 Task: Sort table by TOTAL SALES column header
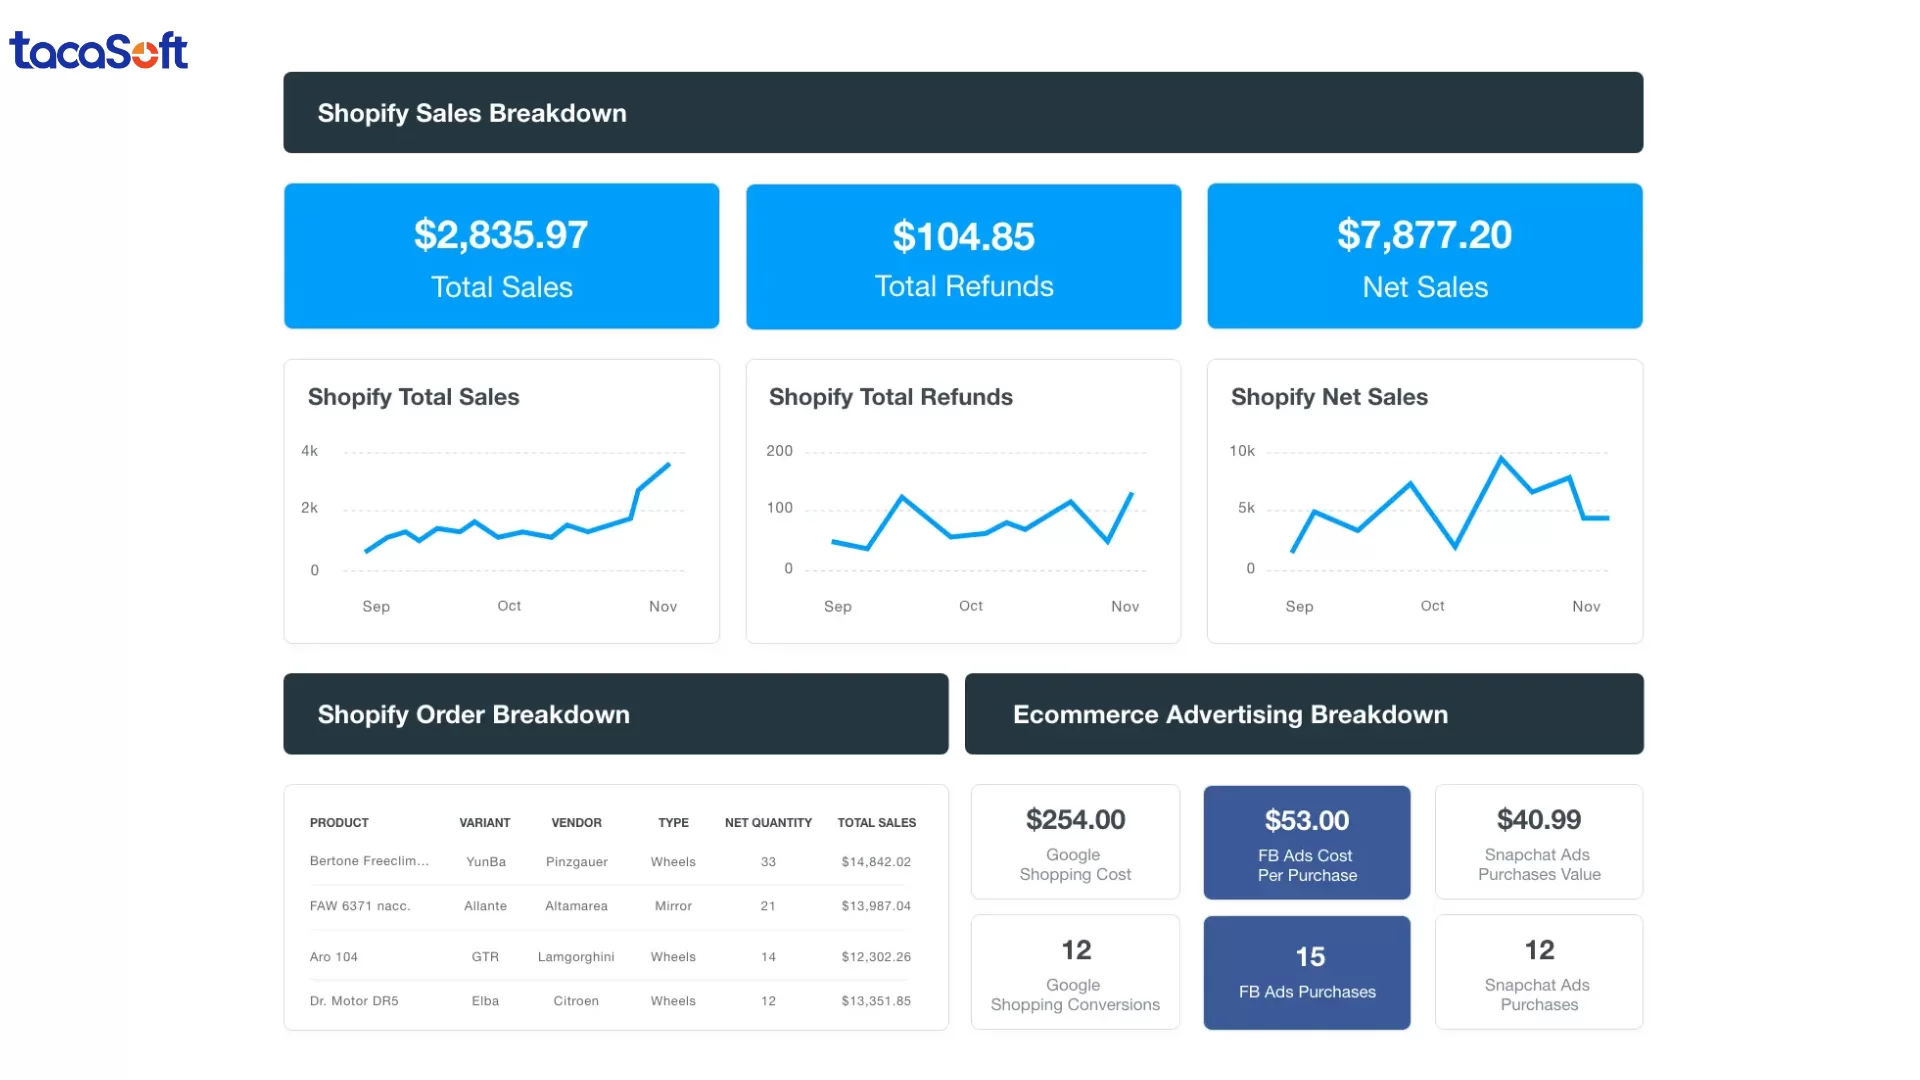point(876,823)
